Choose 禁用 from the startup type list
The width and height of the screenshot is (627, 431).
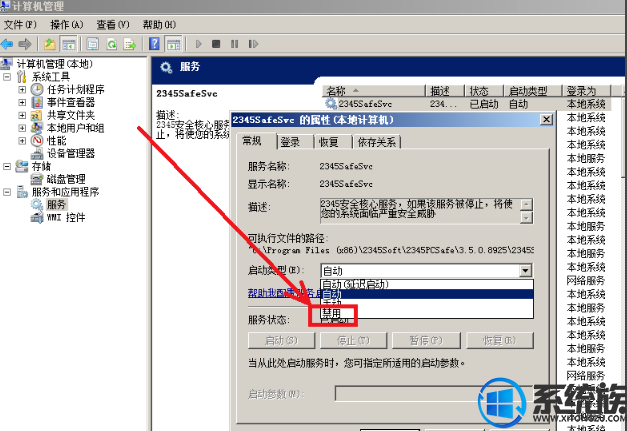click(427, 313)
